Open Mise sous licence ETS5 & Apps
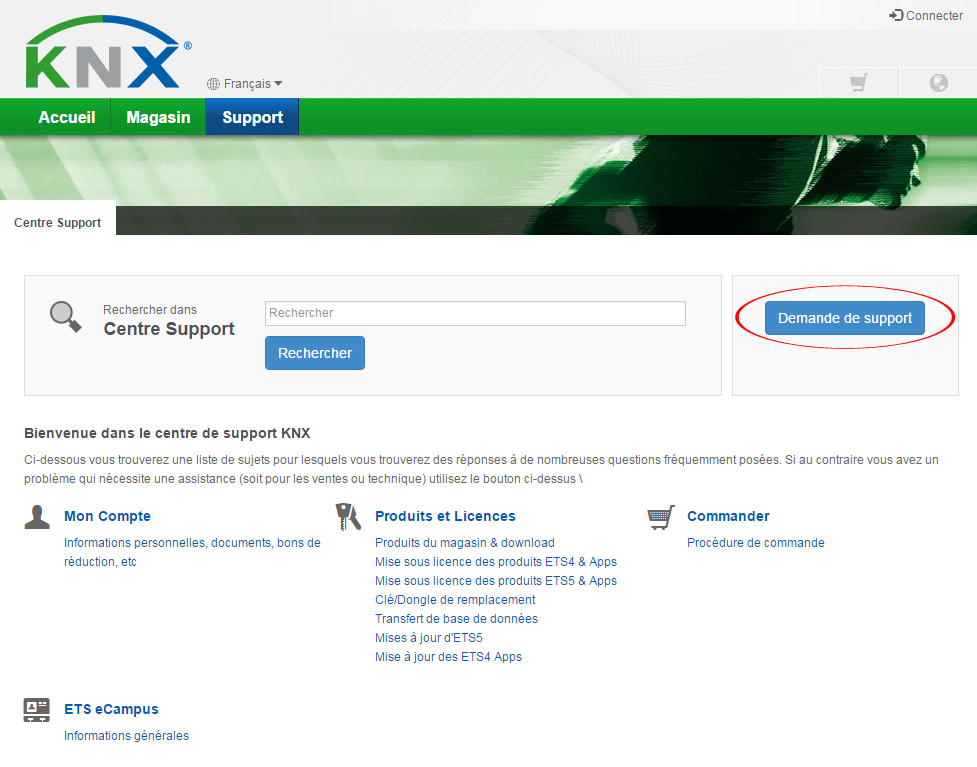 [x=496, y=581]
